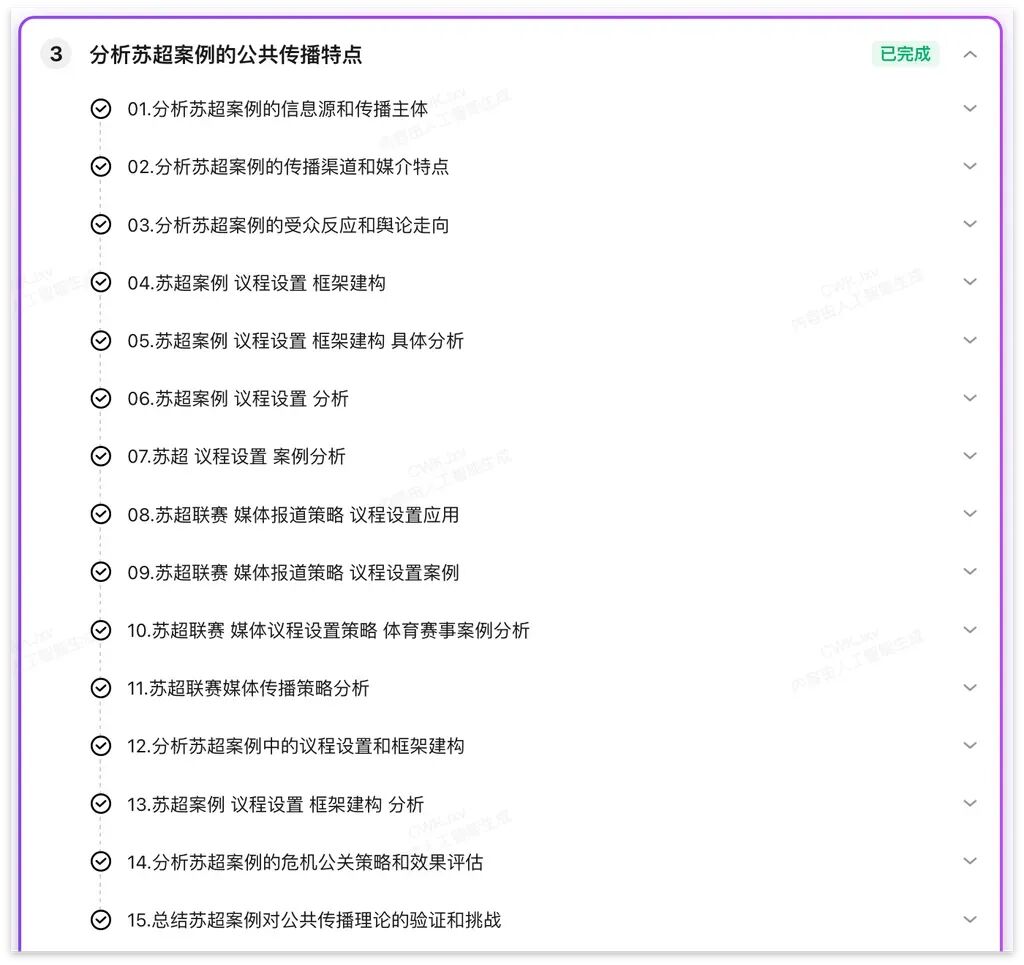This screenshot has height=965, width=1024.
Task: Click check circle beside item 13
Action: 101,804
